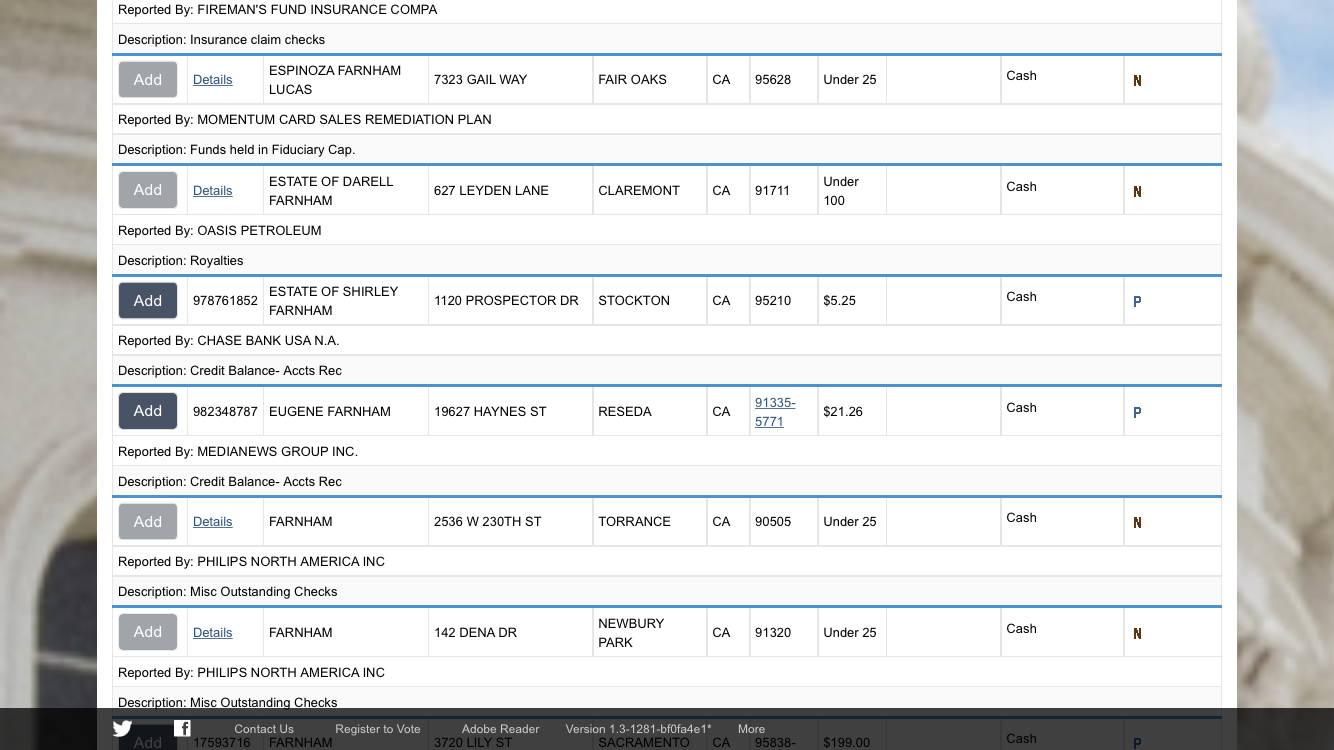Click the name ESTATE OF SHIRLEY FARNHAM
Screen dimensions: 1334x750
(334, 301)
